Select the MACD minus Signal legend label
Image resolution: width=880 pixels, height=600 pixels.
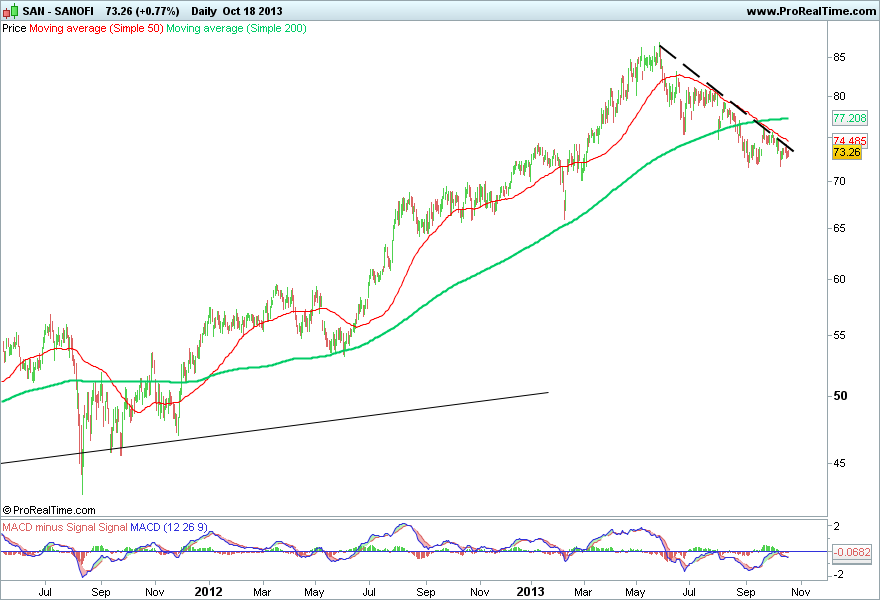[49, 527]
